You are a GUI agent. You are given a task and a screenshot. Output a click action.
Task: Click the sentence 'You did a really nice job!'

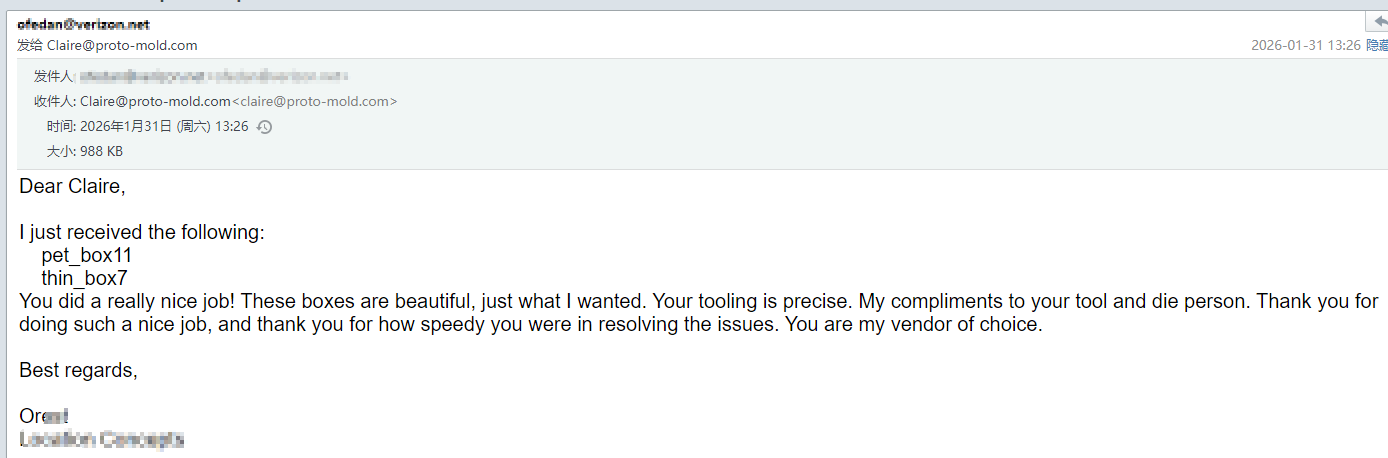[127, 301]
